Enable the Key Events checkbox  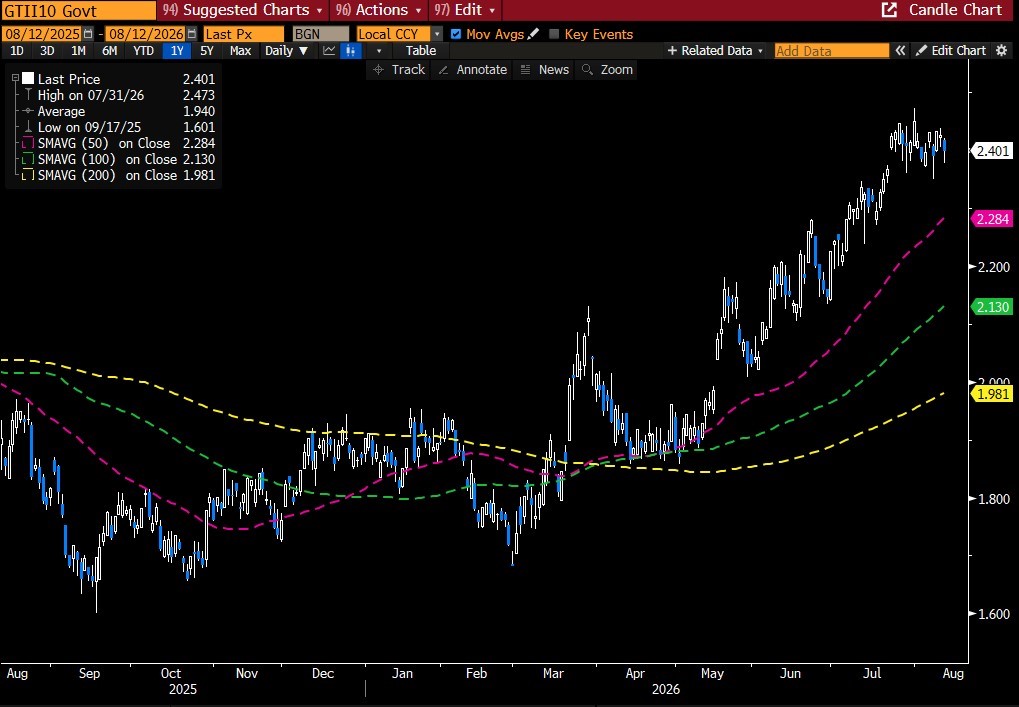click(x=554, y=34)
